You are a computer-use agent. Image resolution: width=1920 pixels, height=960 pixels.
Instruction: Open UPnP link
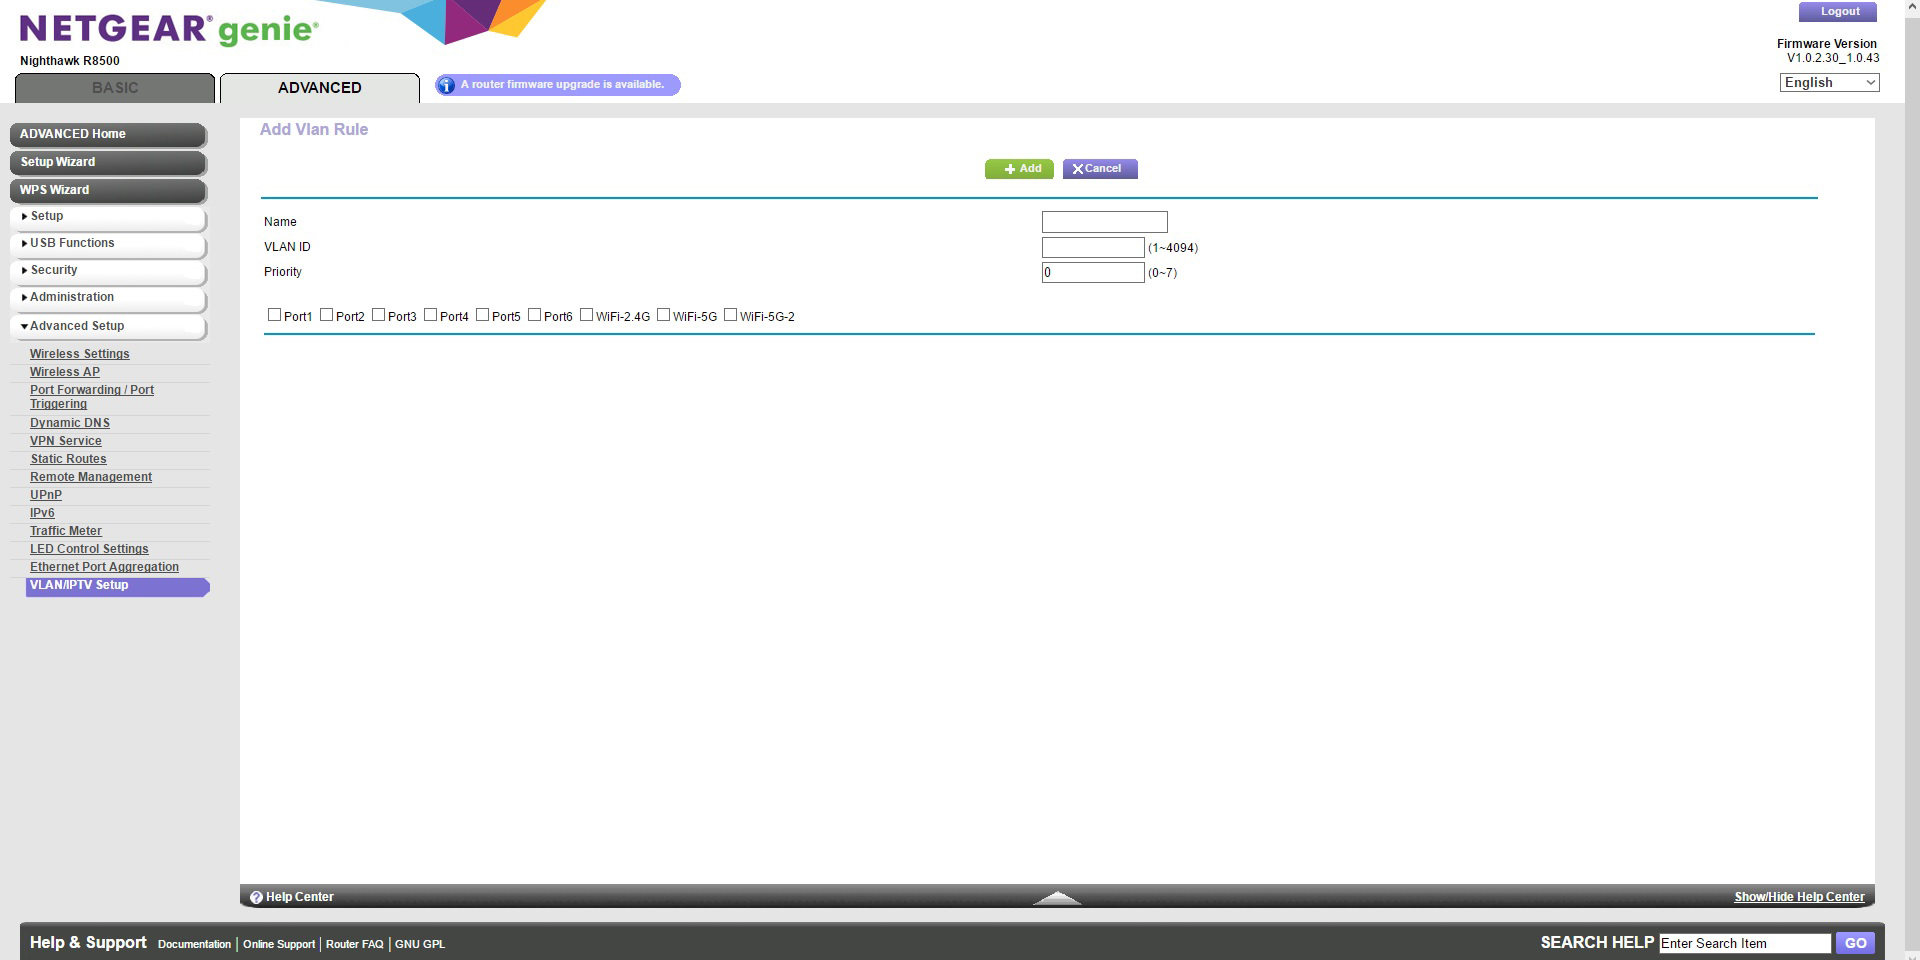(46, 495)
